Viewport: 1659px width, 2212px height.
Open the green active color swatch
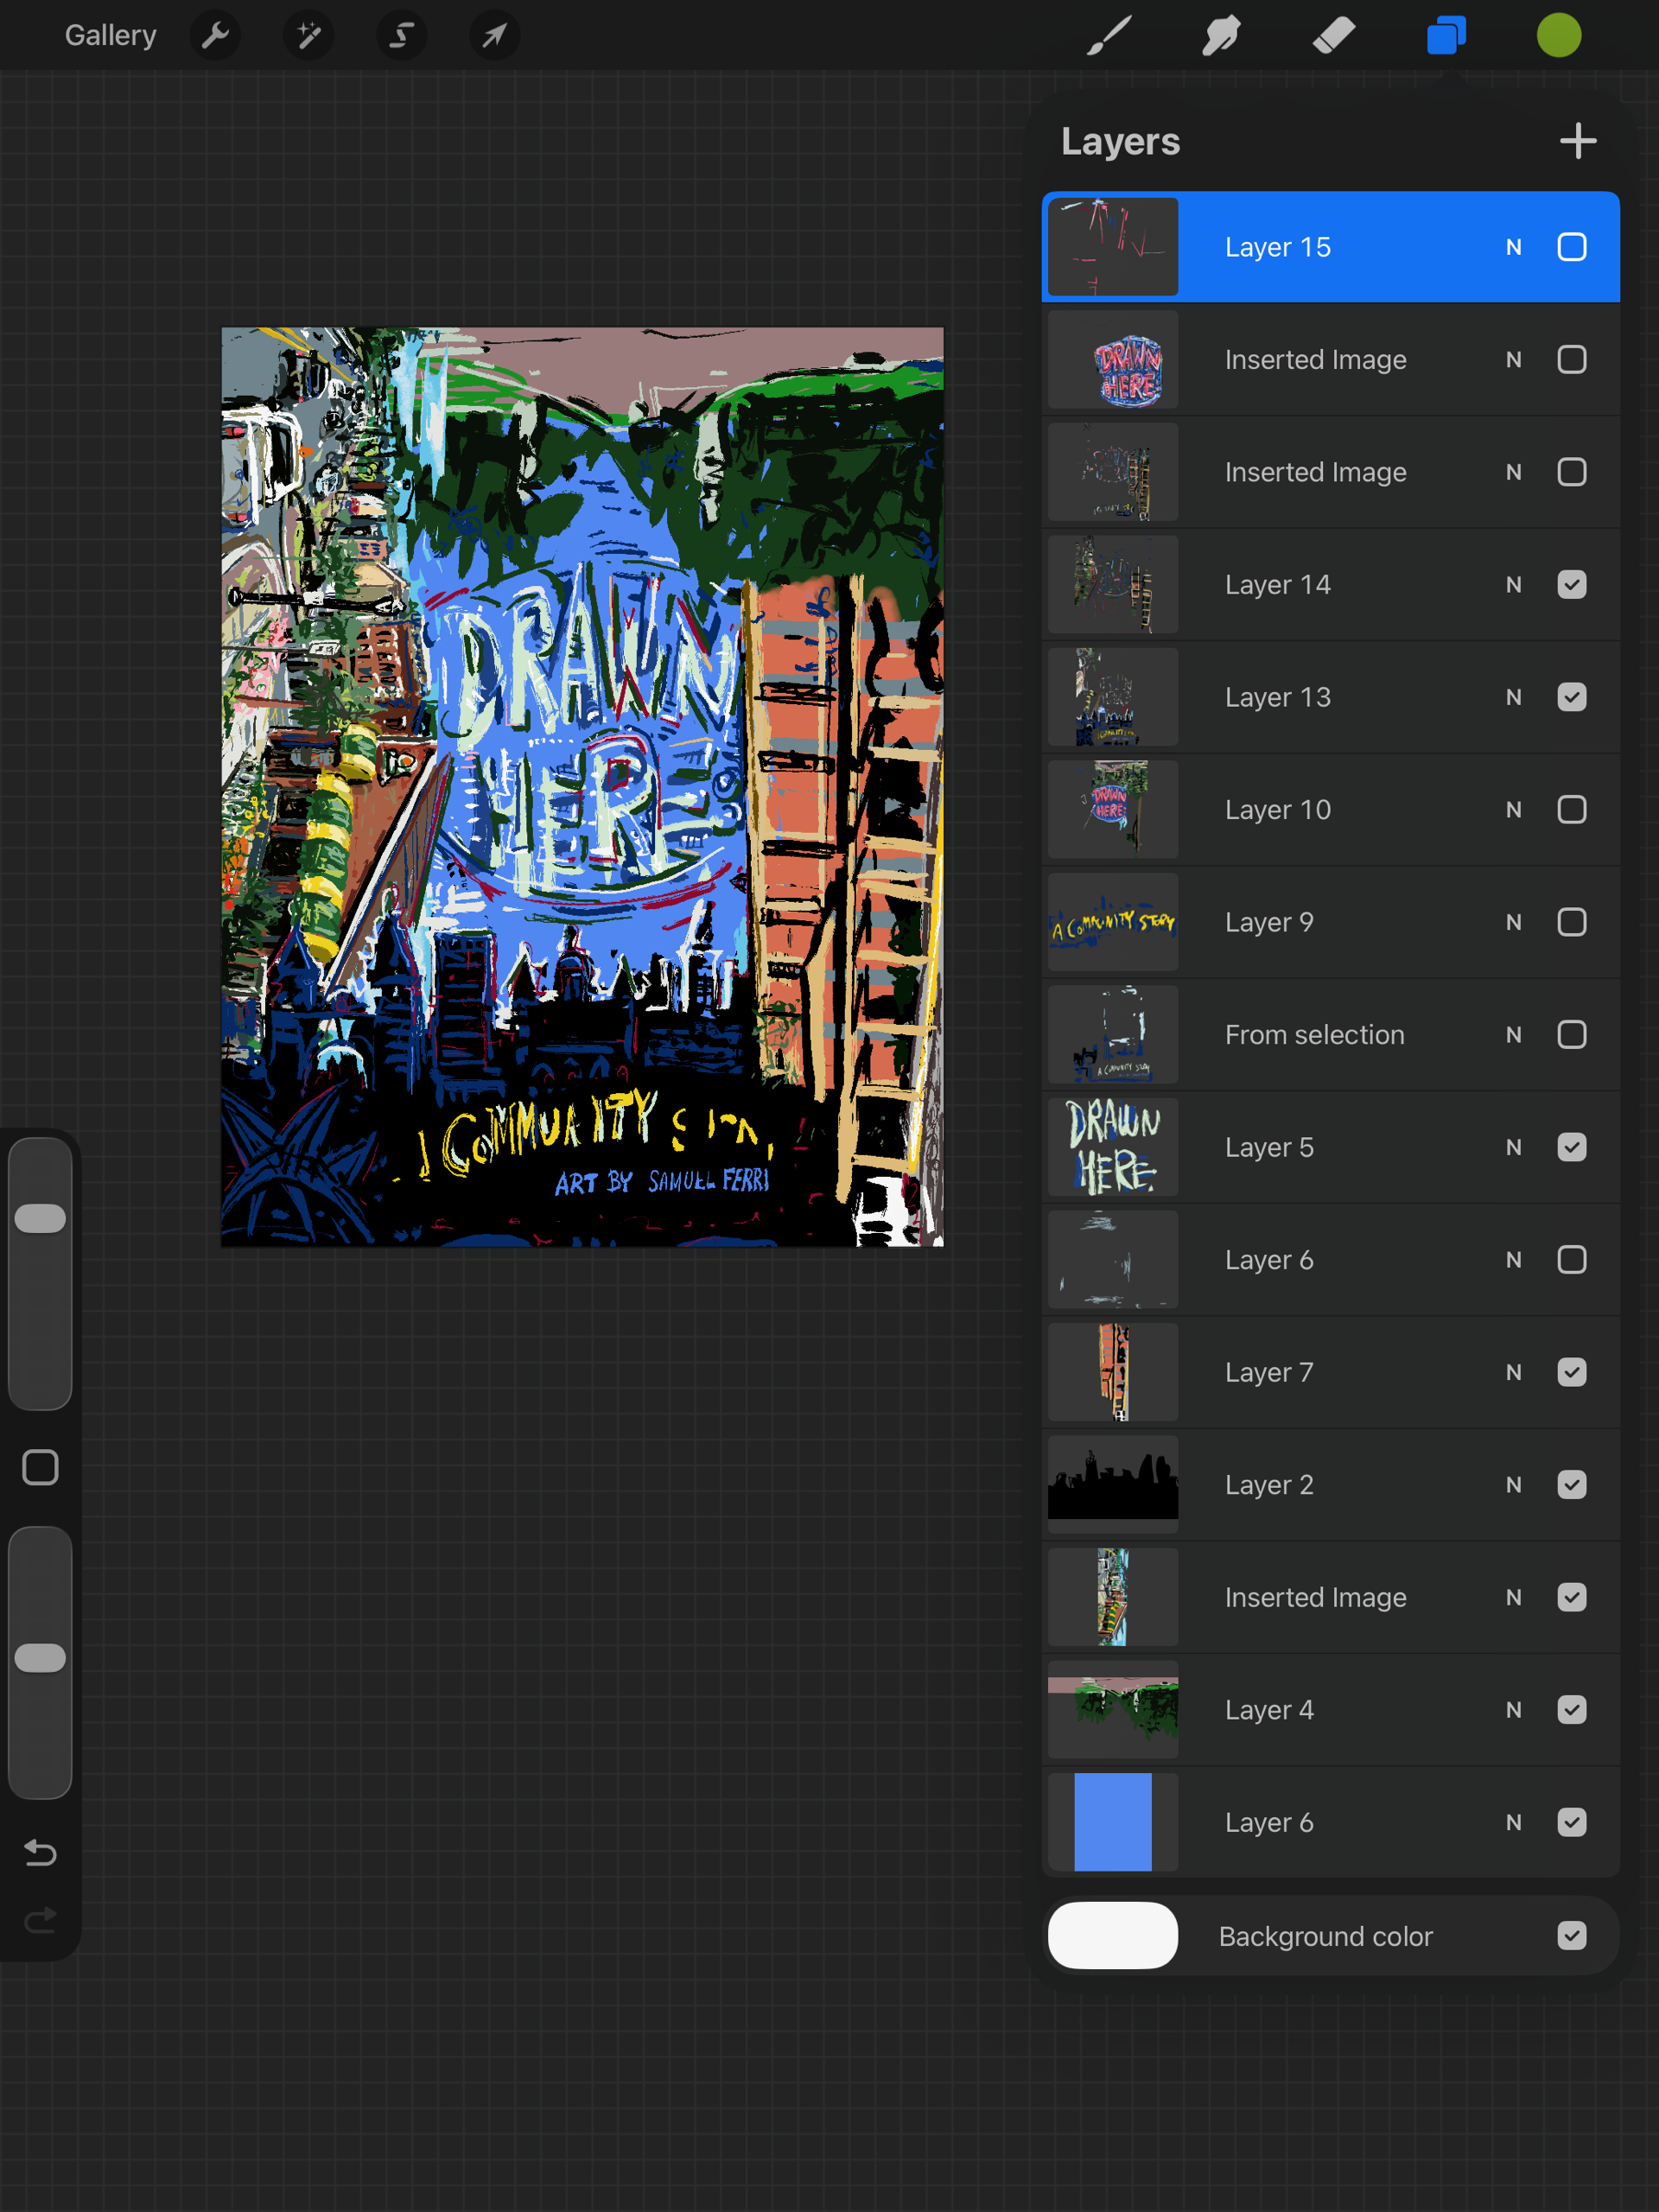pyautogui.click(x=1558, y=36)
